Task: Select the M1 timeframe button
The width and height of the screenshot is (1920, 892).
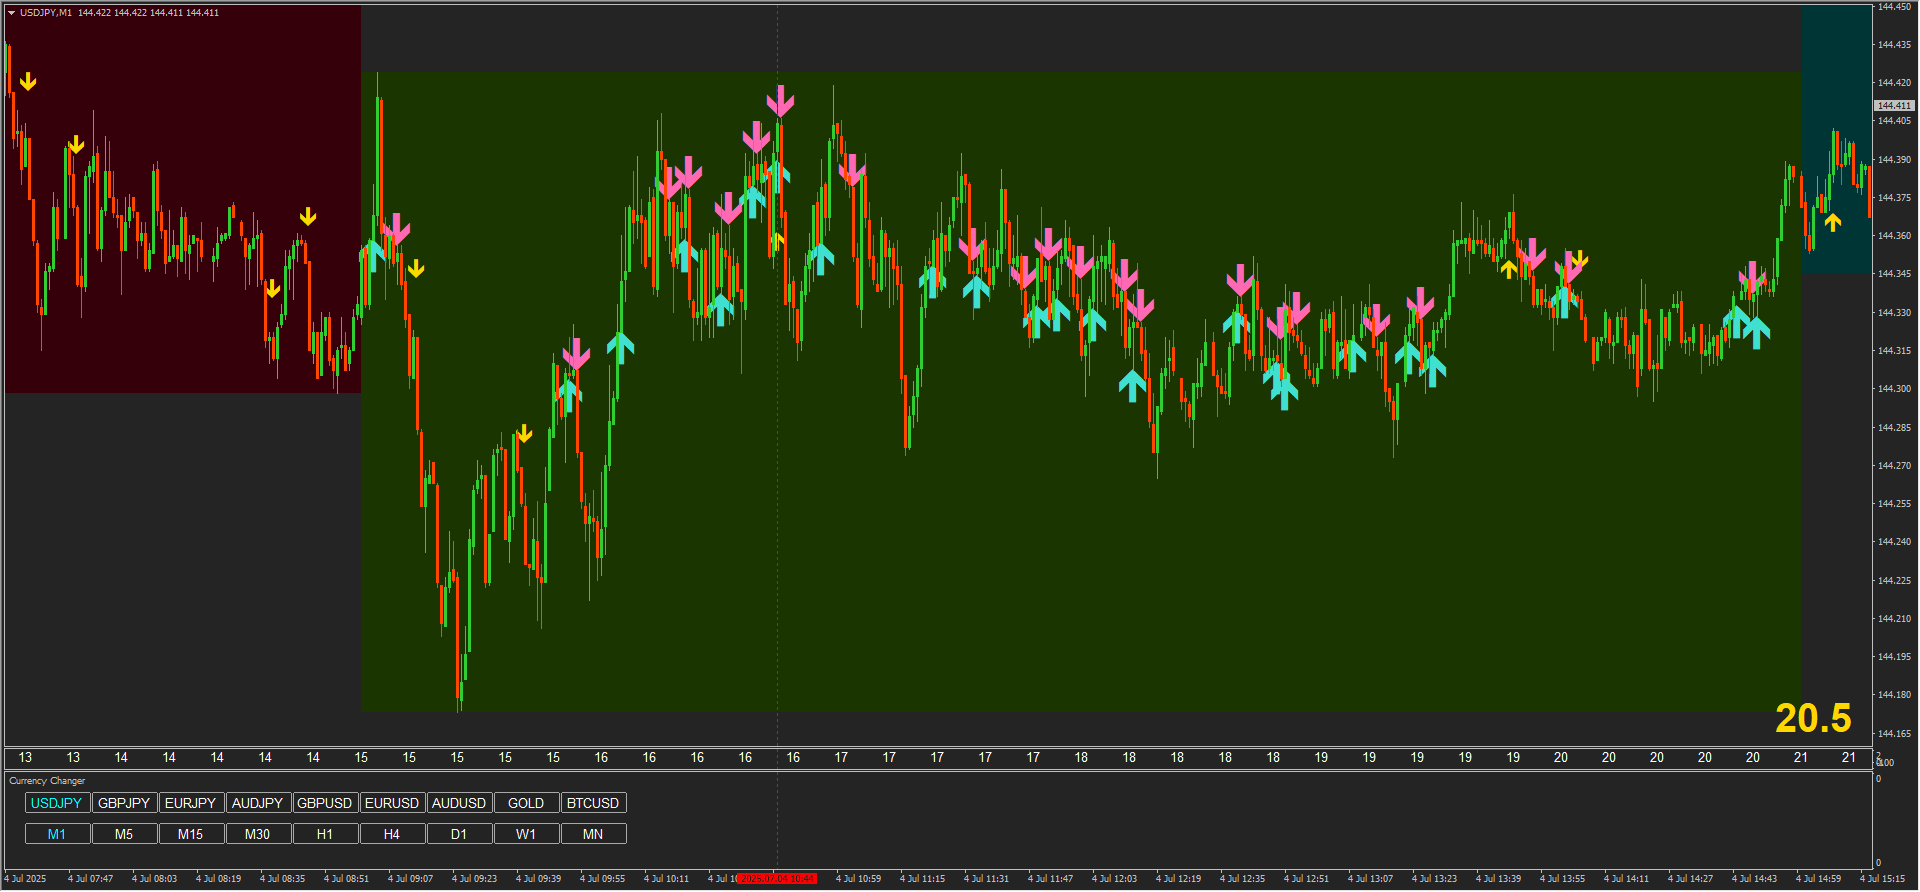Action: [57, 834]
